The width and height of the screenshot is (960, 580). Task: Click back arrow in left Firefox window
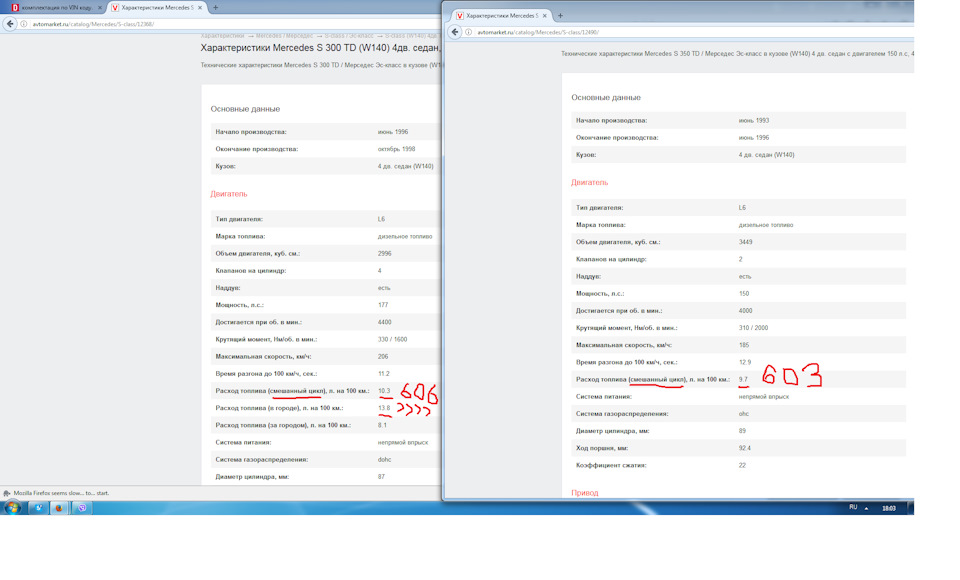10,23
